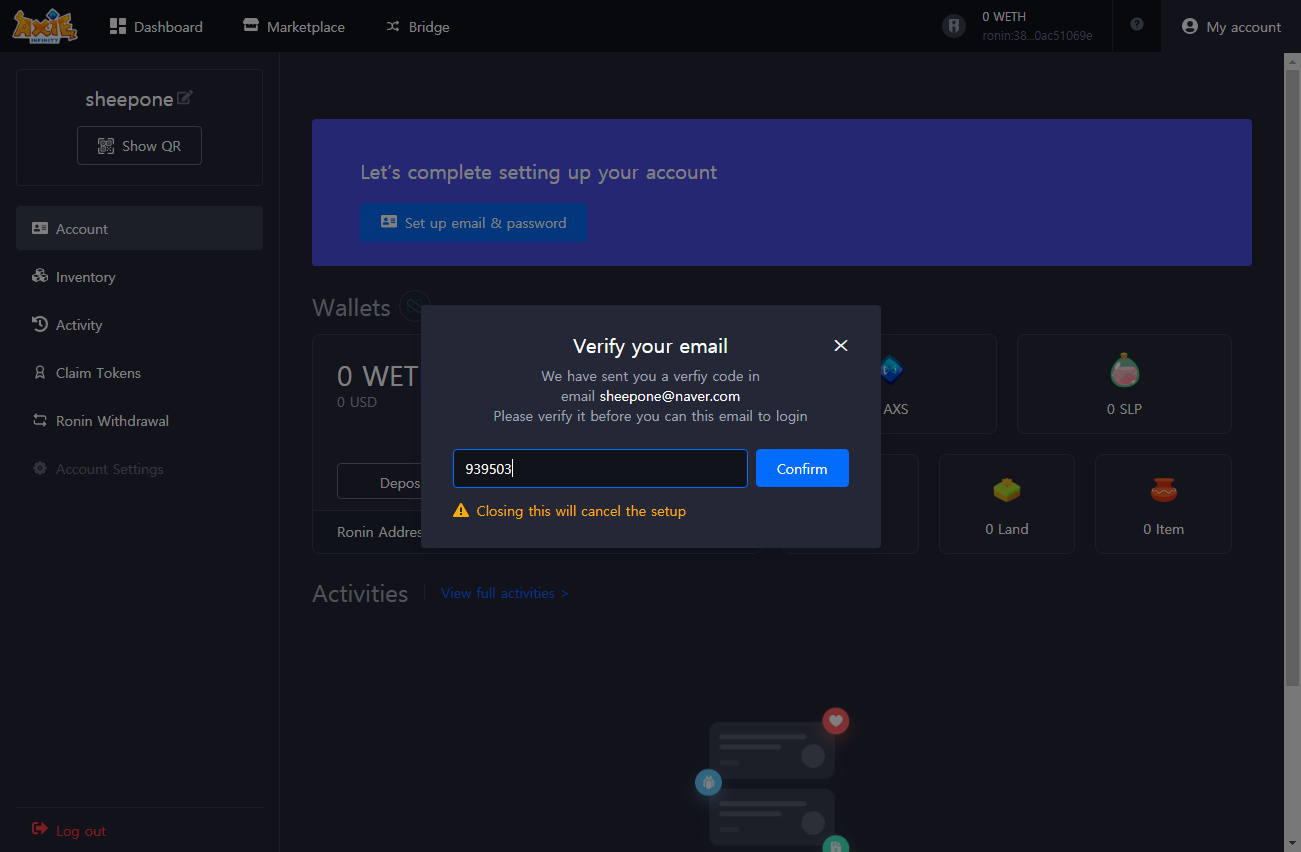The image size is (1301, 852).
Task: Click the My account avatar icon
Action: click(1190, 27)
